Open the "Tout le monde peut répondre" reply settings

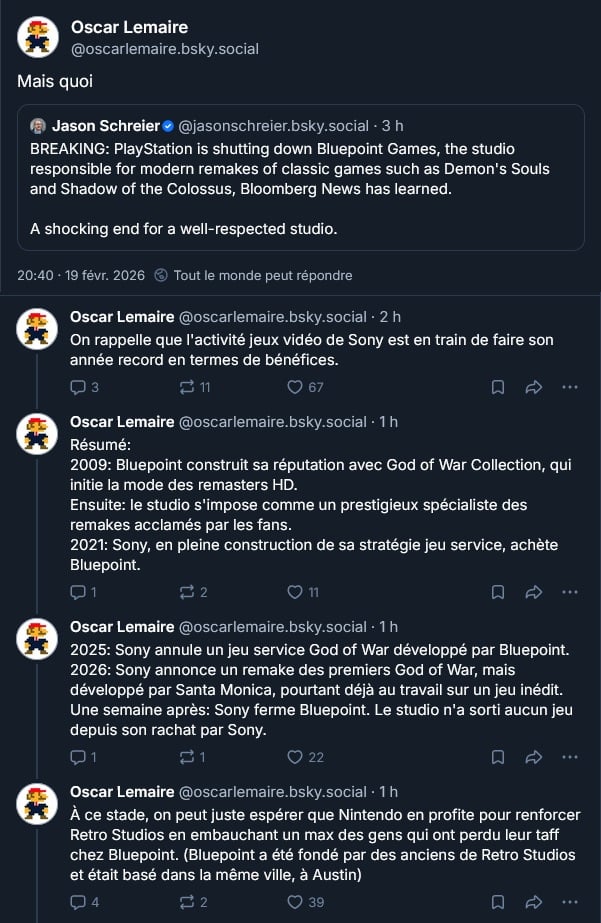coord(261,275)
